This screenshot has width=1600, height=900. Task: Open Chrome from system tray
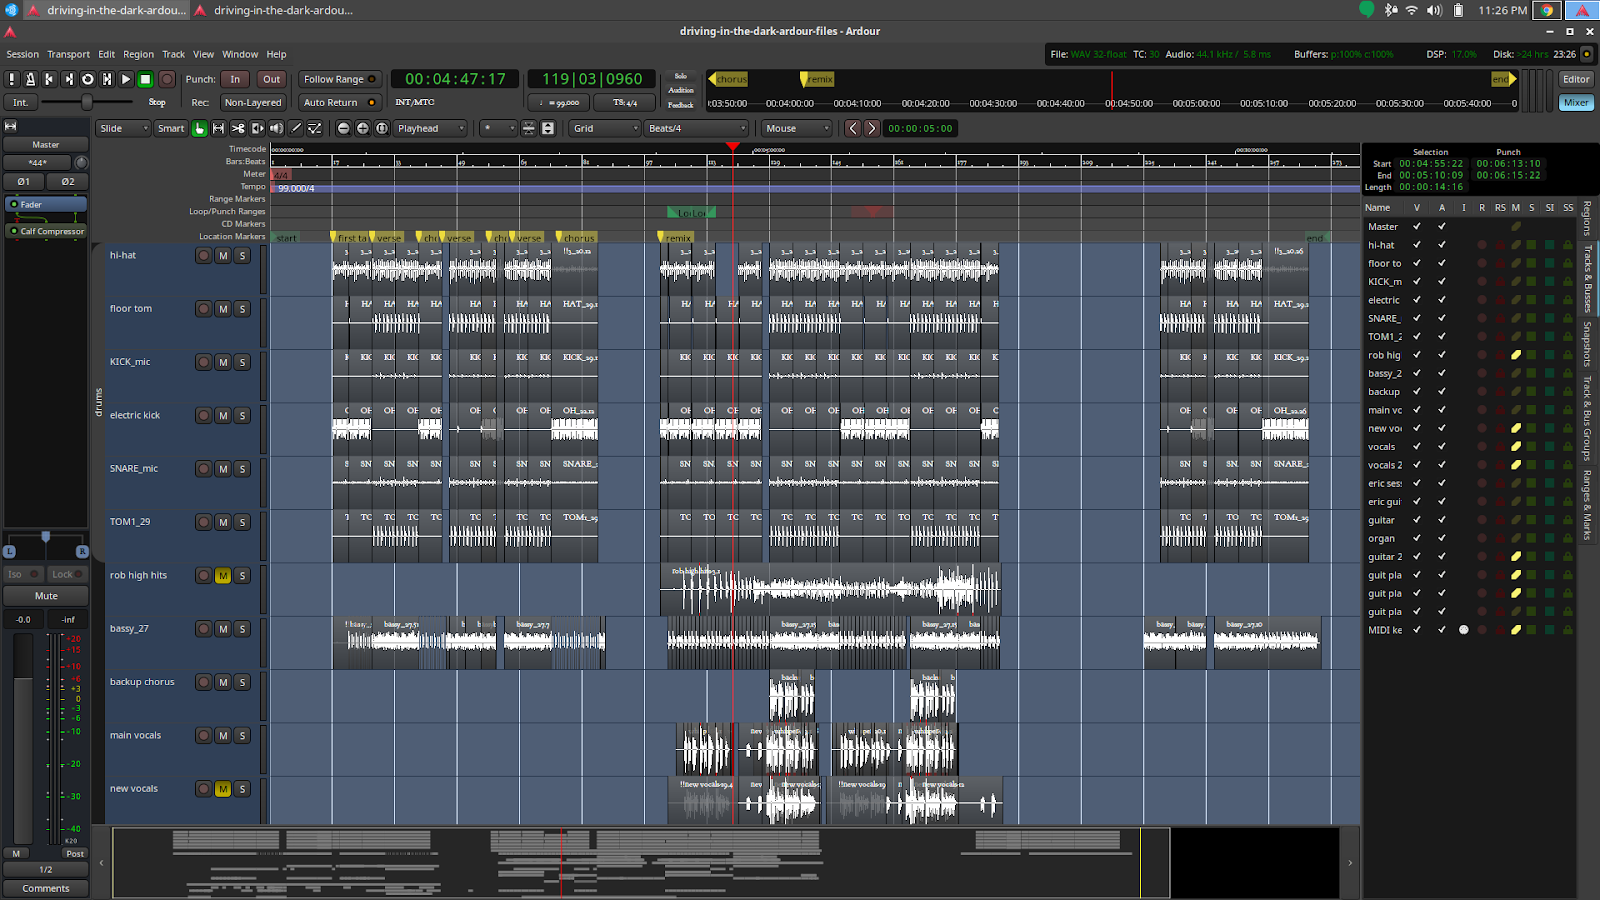[x=1547, y=10]
